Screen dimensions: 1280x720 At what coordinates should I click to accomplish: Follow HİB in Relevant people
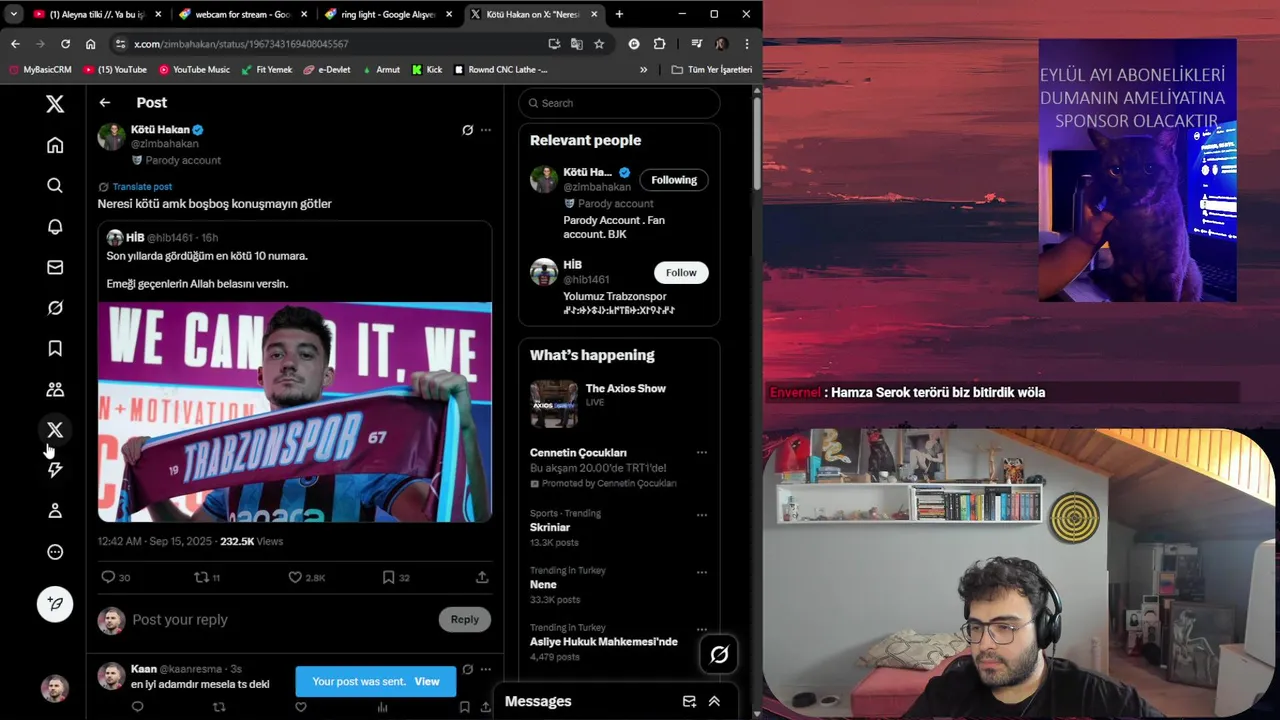pos(681,272)
